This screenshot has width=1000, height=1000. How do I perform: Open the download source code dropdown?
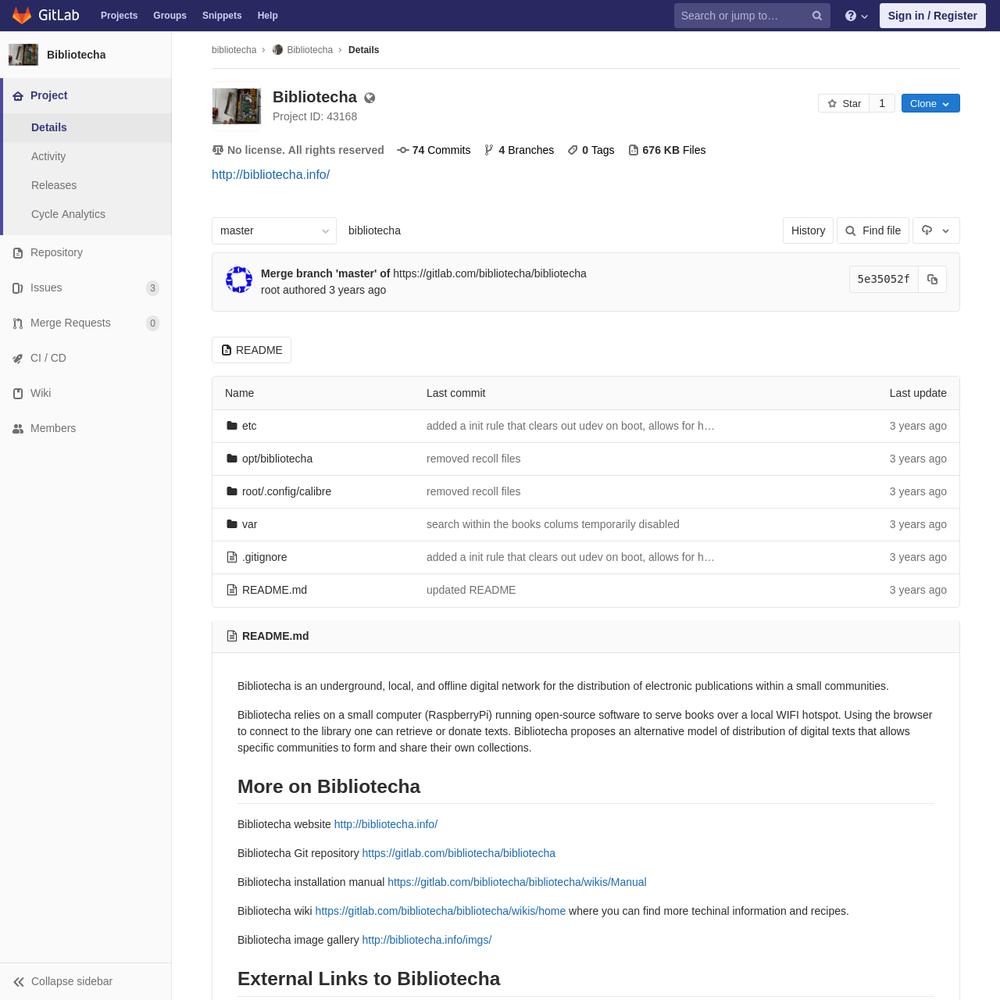point(936,231)
